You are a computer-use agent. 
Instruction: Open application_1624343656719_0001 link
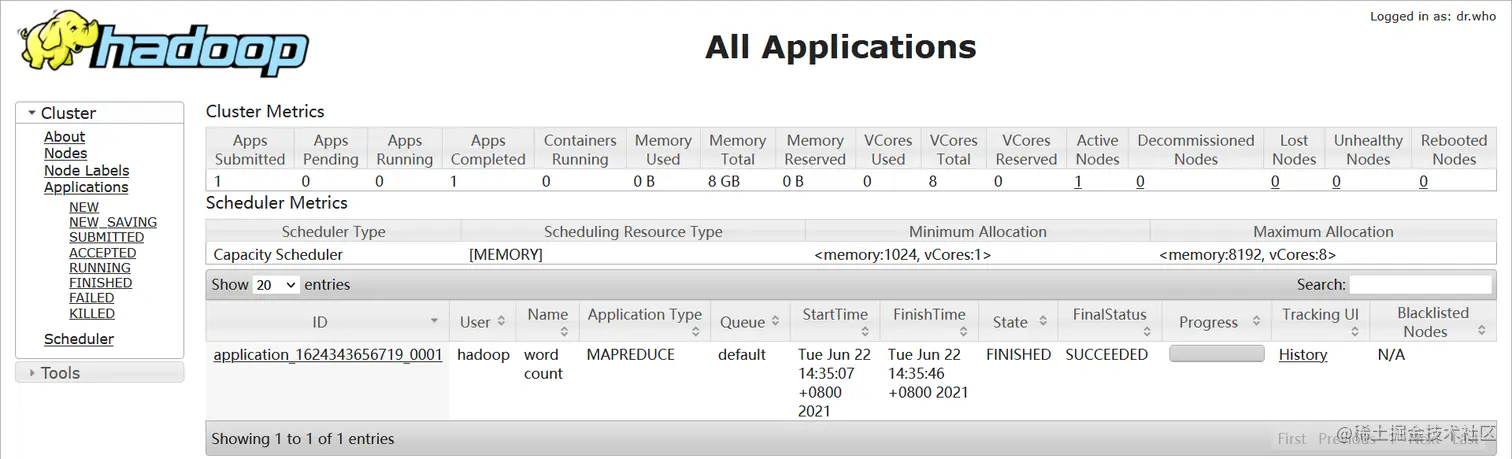point(328,355)
